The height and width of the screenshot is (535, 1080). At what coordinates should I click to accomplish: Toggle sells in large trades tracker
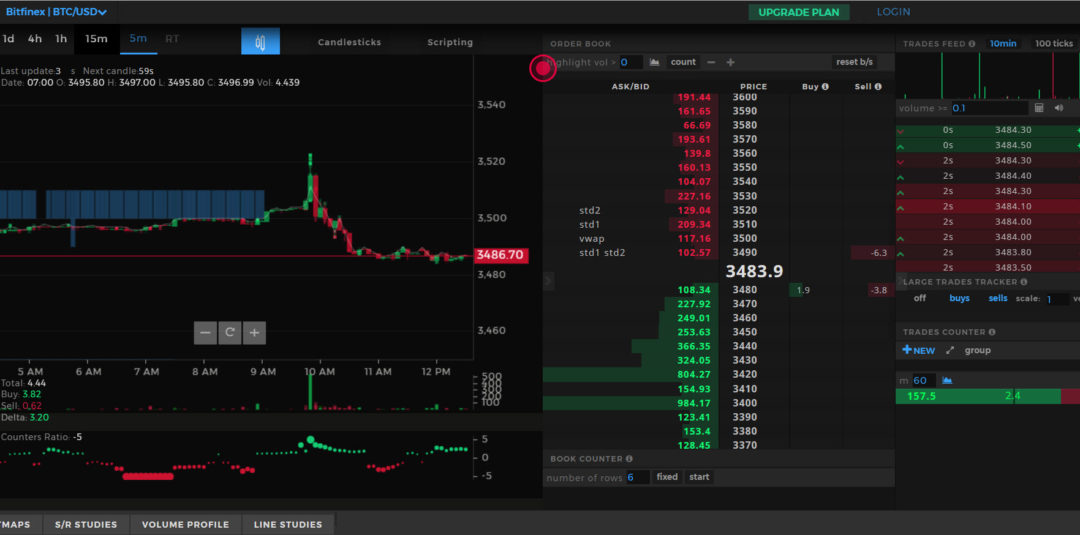pyautogui.click(x=997, y=298)
